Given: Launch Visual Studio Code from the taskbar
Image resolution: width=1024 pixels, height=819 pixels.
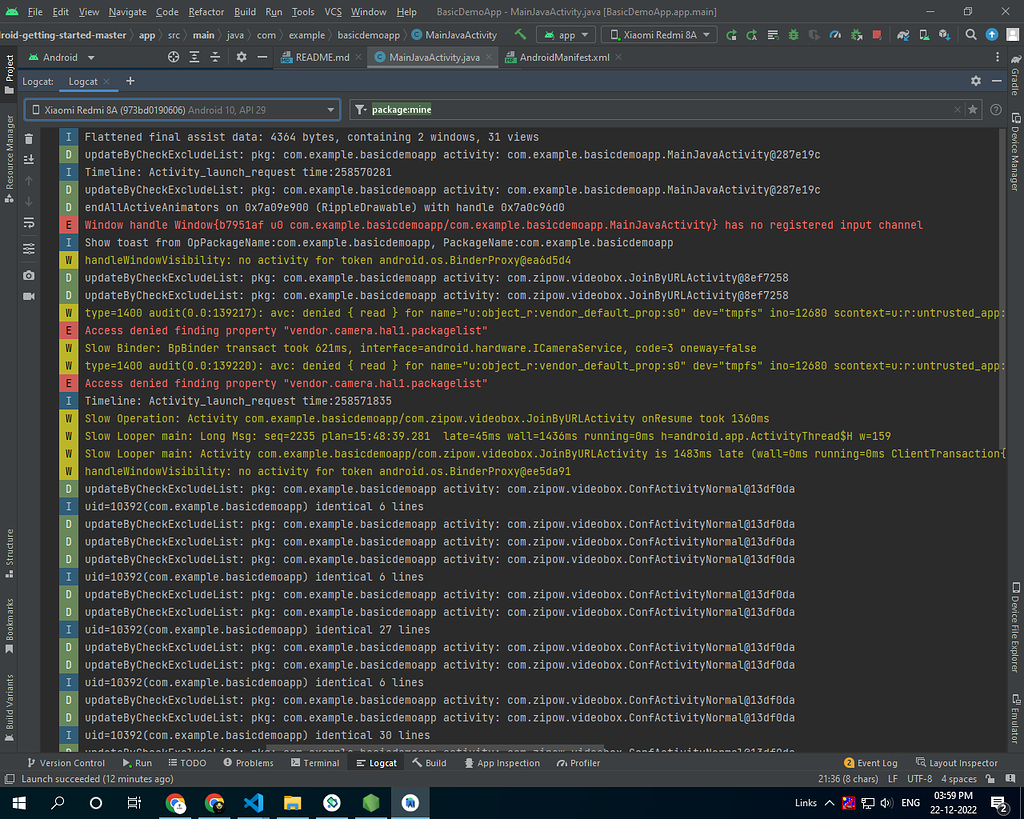Looking at the screenshot, I should [x=252, y=802].
